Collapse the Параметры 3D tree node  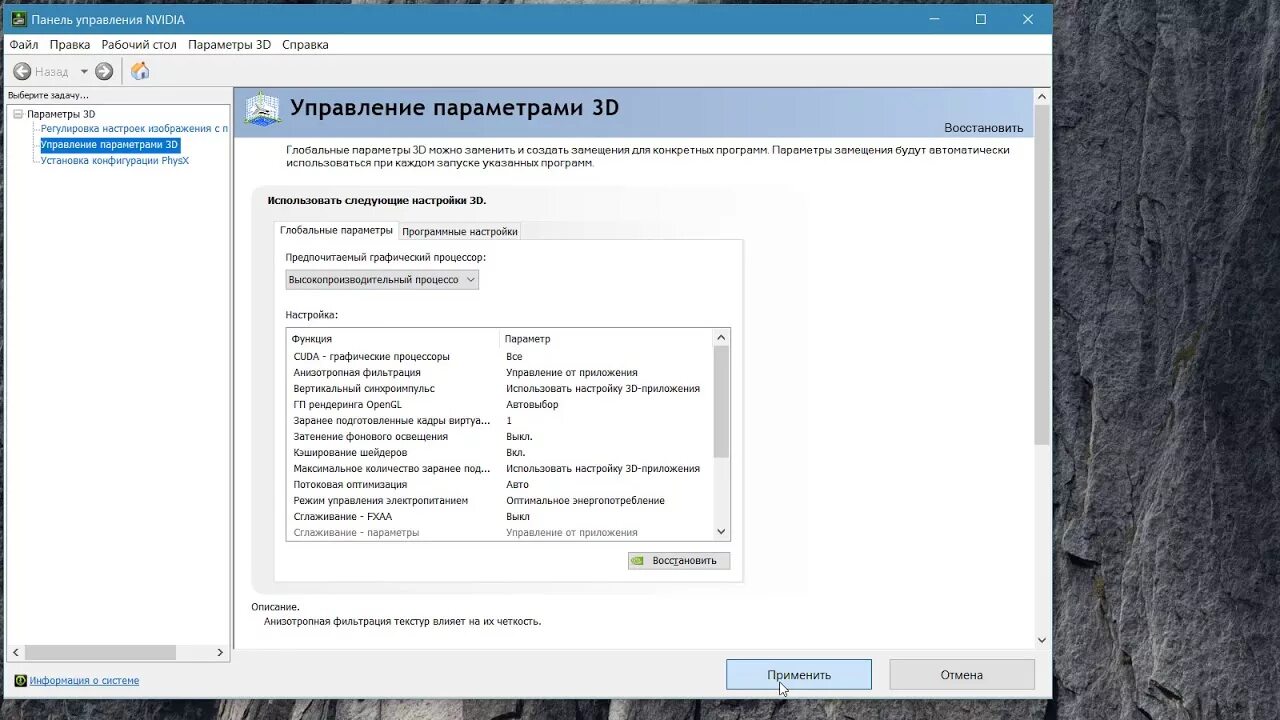[18, 114]
